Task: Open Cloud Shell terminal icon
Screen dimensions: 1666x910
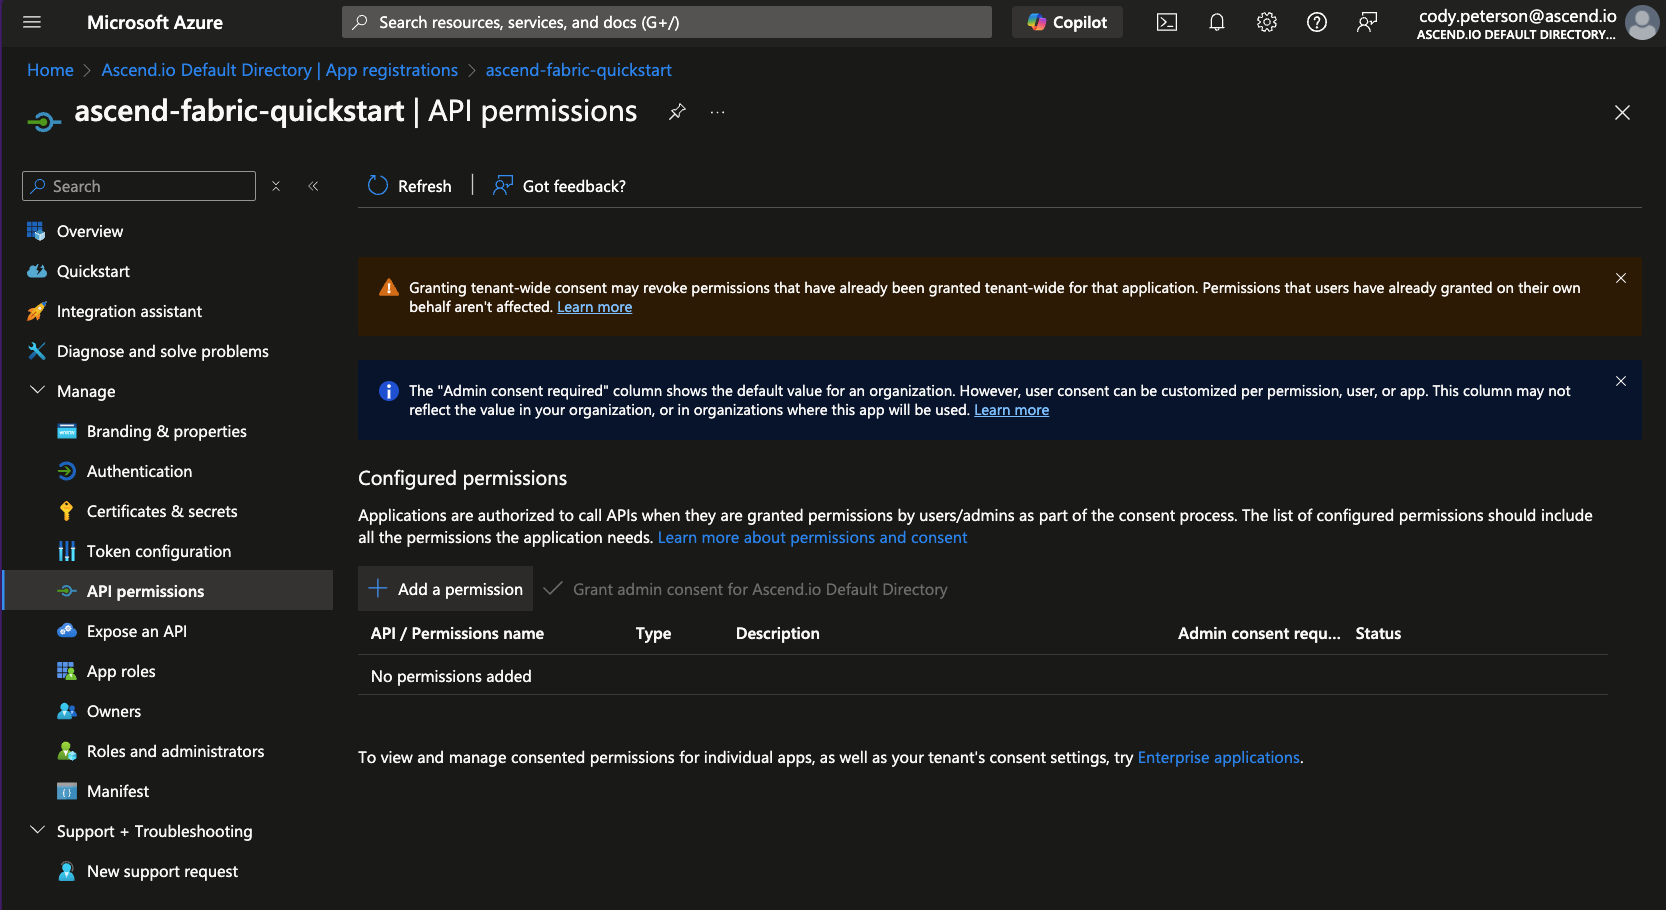Action: coord(1167,22)
